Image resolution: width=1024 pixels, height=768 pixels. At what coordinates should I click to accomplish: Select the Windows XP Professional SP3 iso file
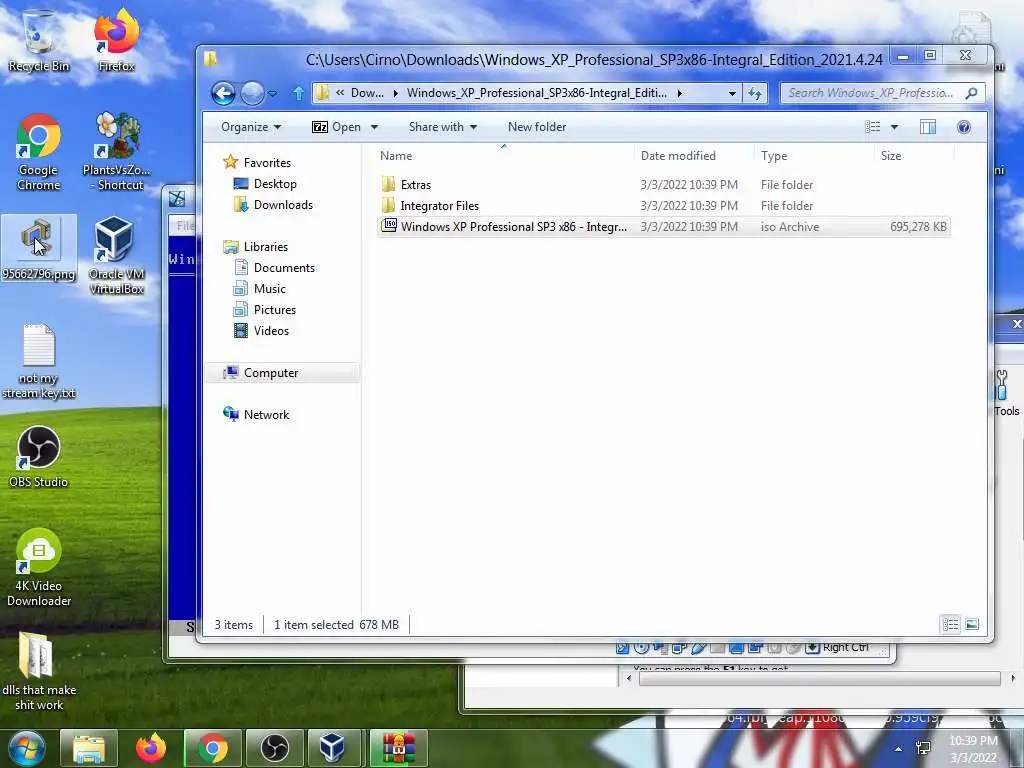(664, 227)
